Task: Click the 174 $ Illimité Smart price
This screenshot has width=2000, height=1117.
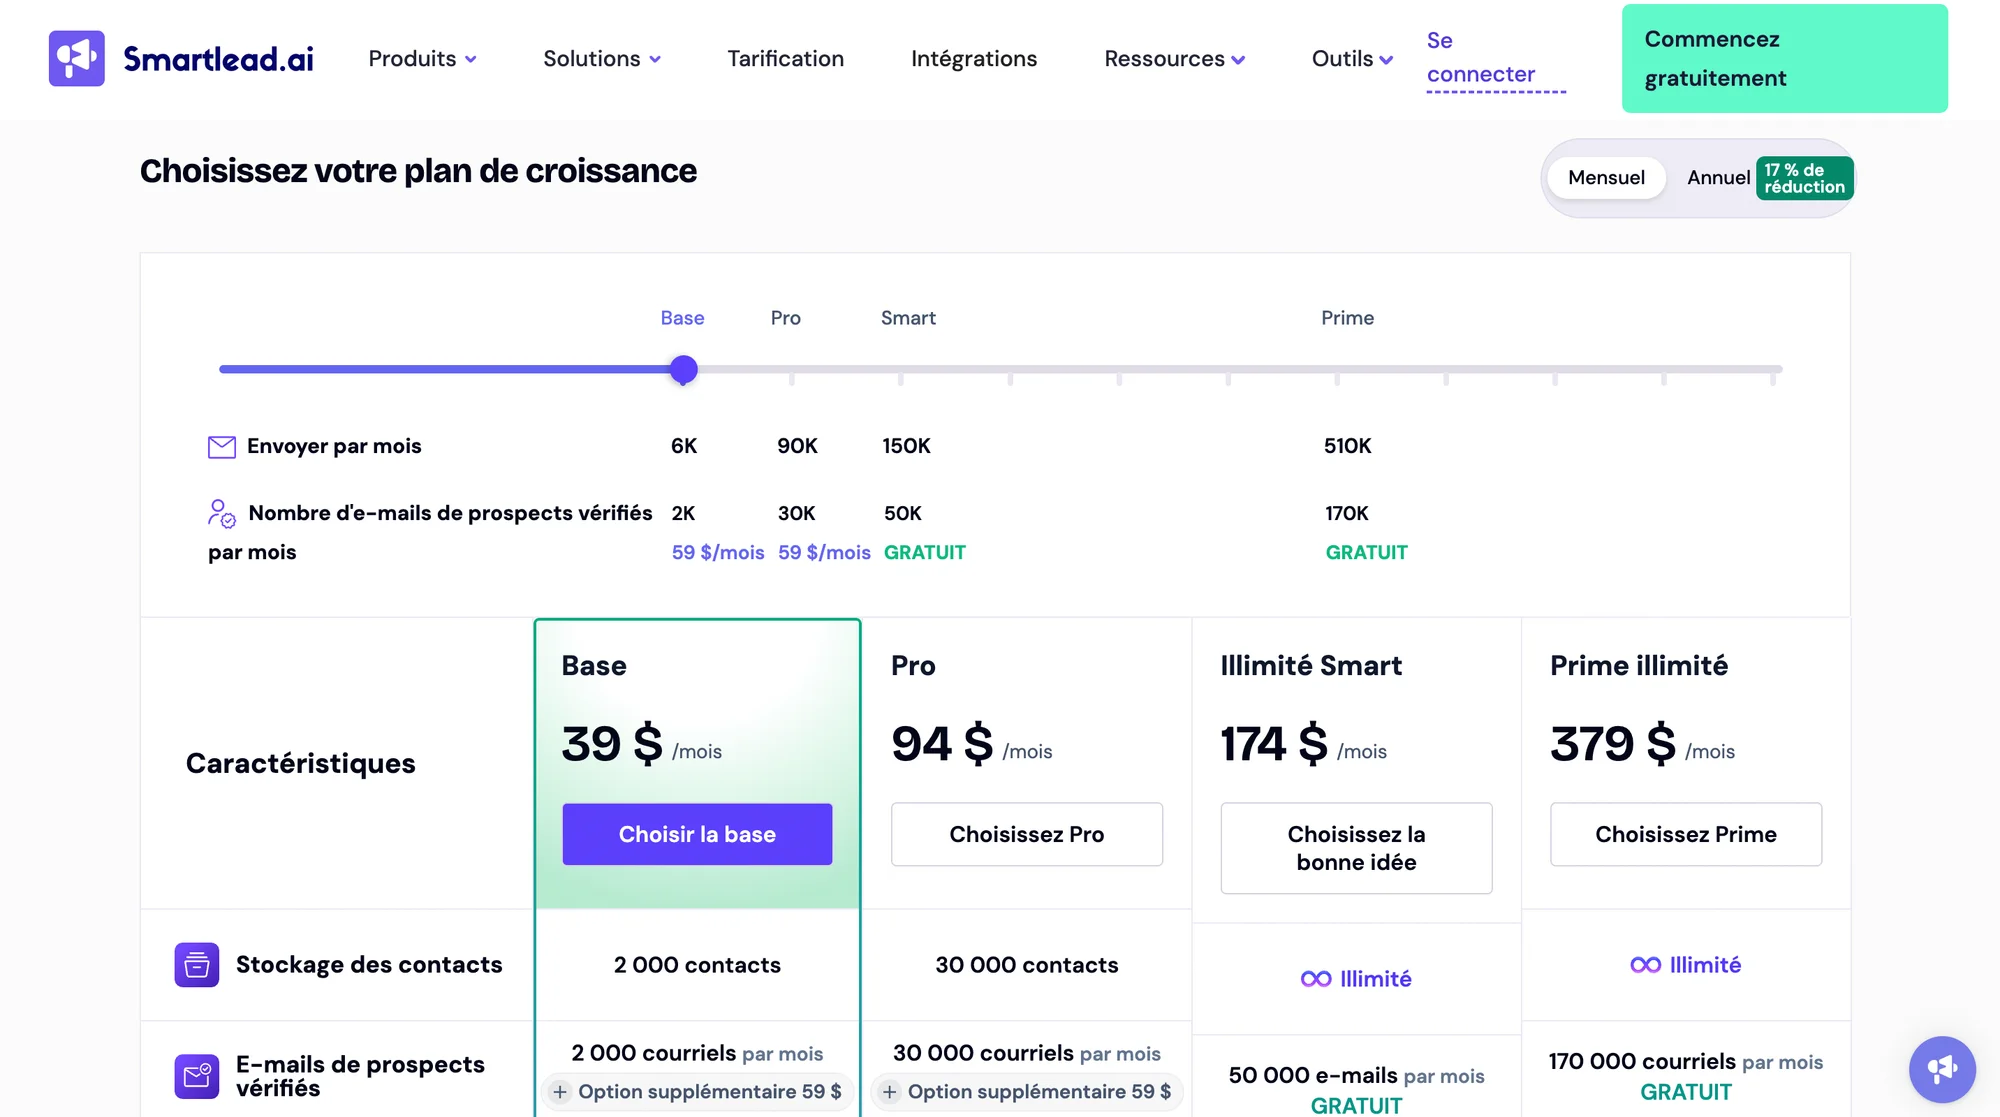Action: (1273, 744)
